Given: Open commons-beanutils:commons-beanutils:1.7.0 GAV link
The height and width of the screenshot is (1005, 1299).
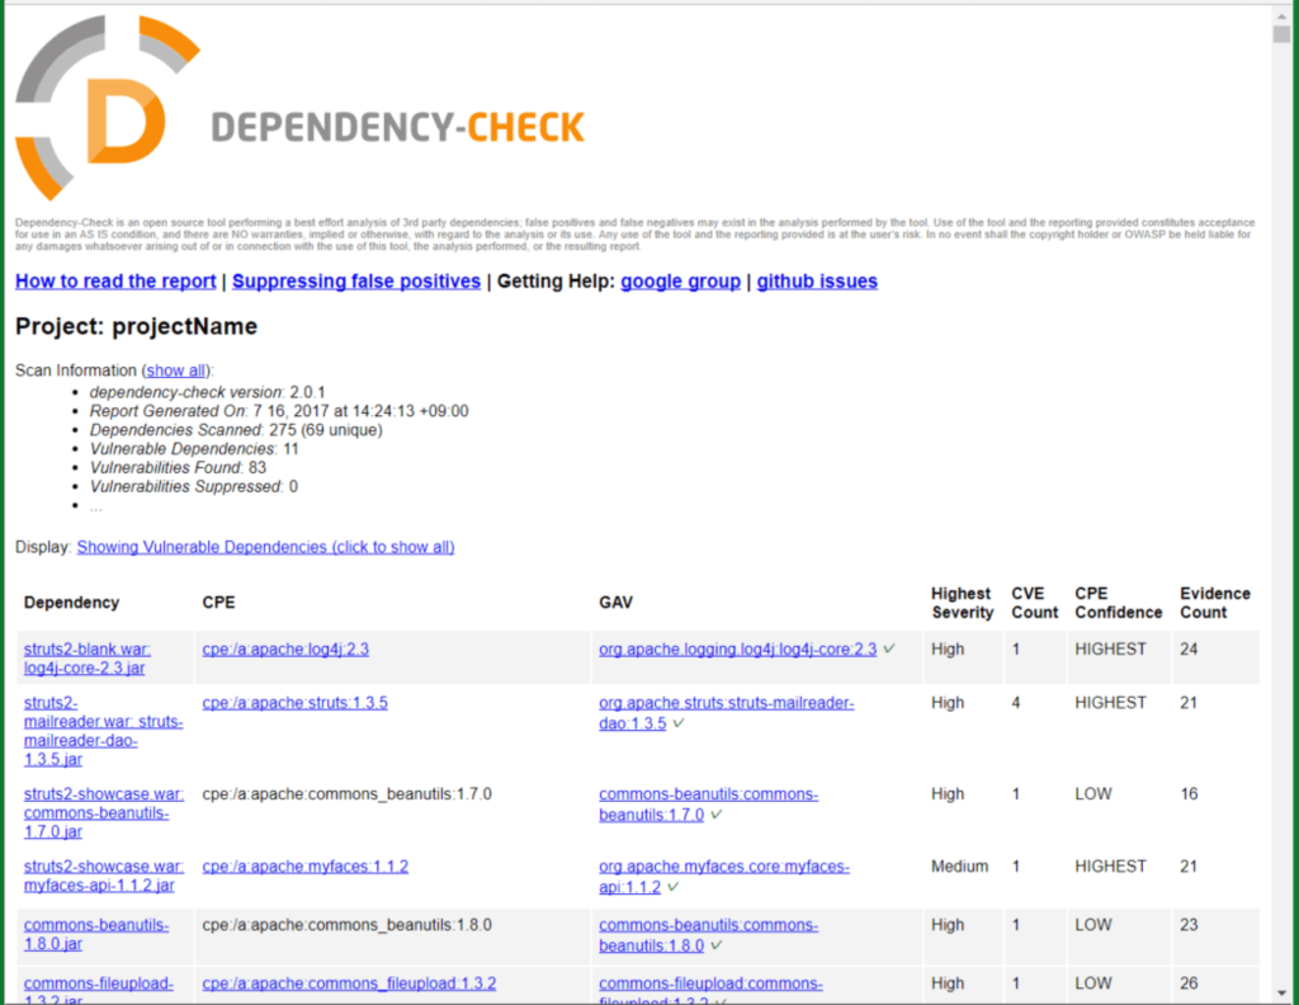Looking at the screenshot, I should tap(708, 804).
